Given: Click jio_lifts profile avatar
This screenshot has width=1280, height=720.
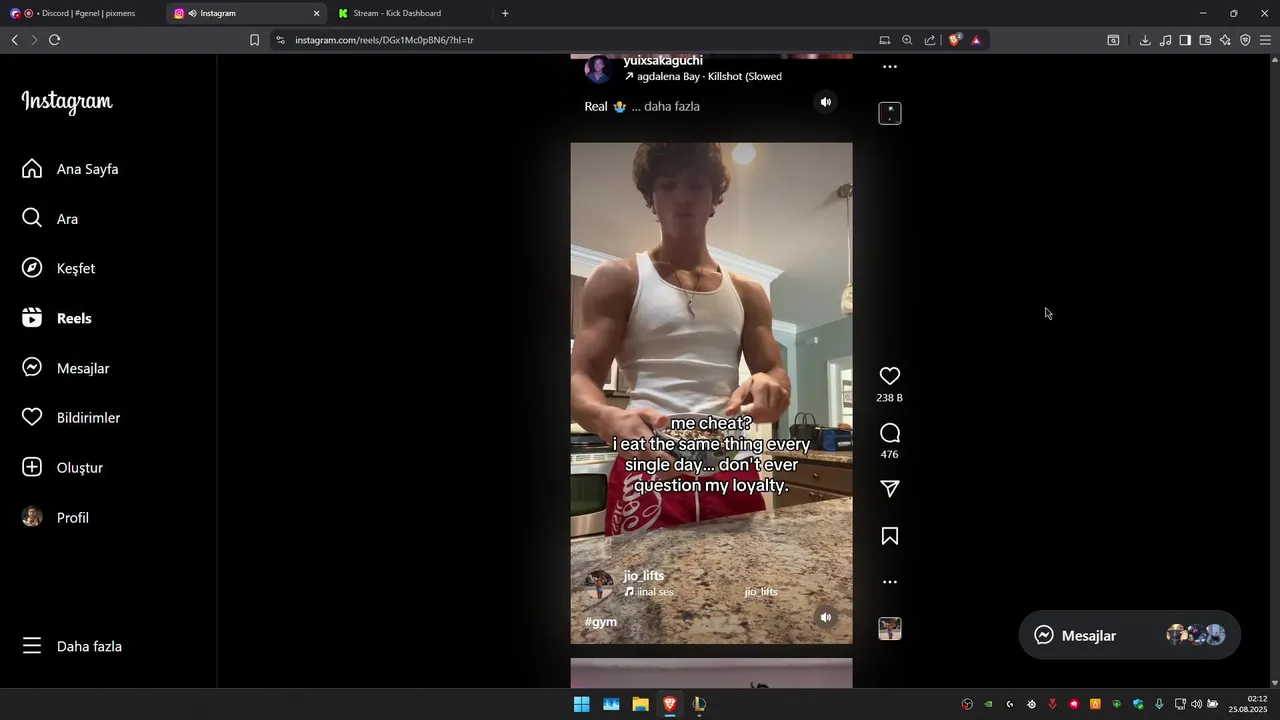Looking at the screenshot, I should coord(599,584).
